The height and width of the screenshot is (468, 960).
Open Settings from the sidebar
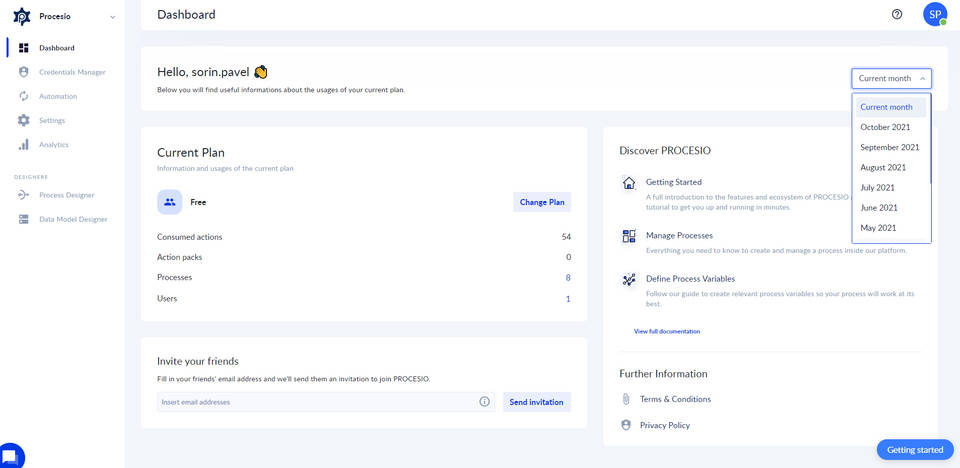[x=52, y=121]
